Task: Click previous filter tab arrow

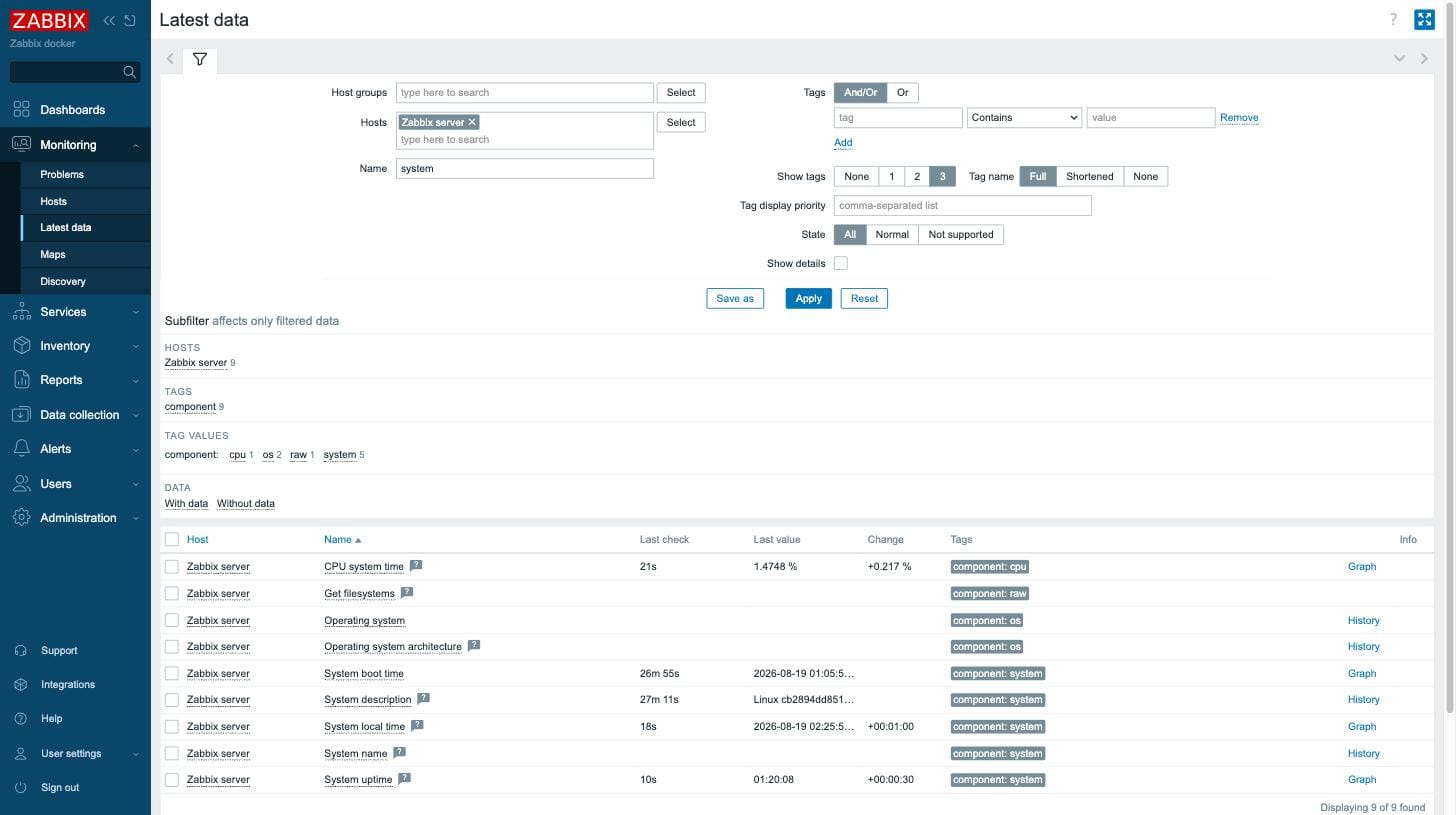Action: point(170,59)
